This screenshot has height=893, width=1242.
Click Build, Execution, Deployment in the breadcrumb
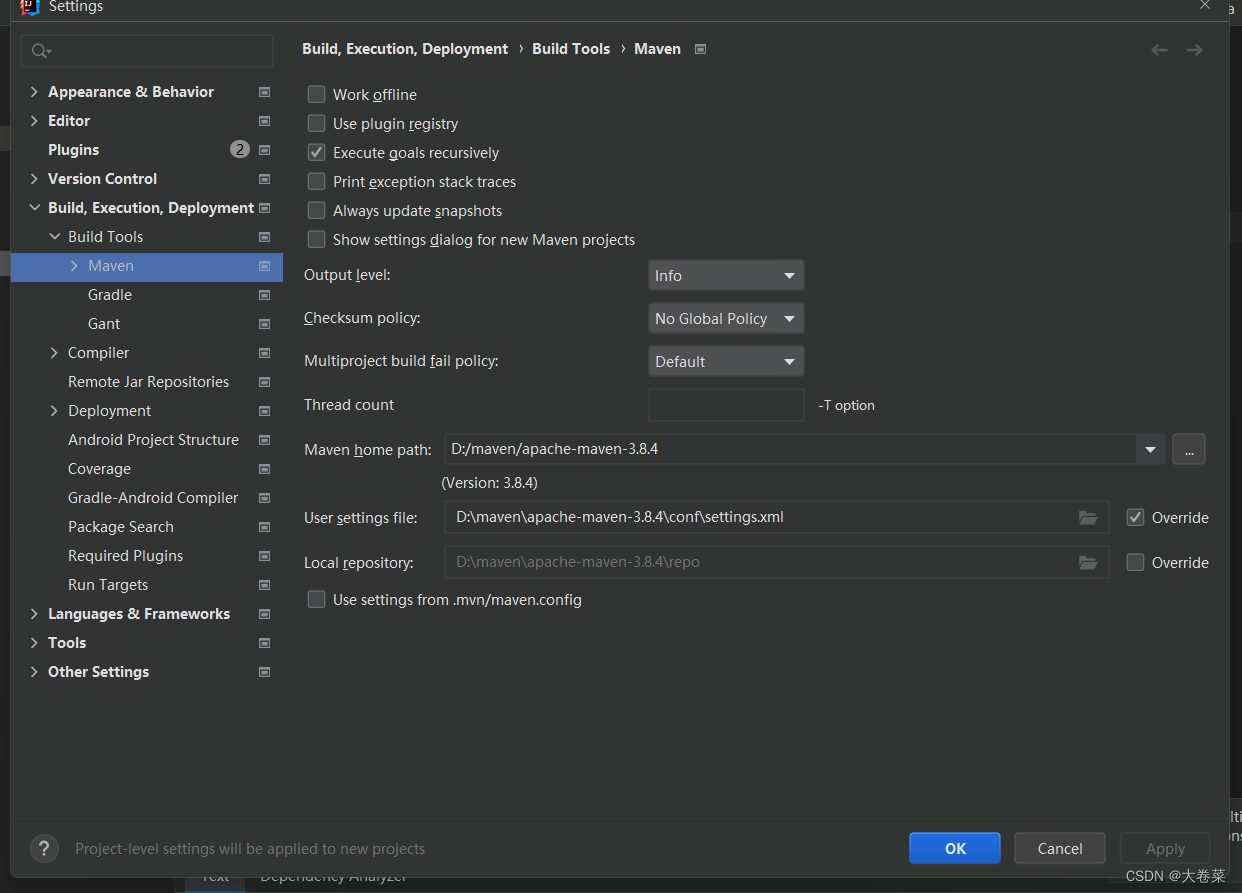point(405,49)
